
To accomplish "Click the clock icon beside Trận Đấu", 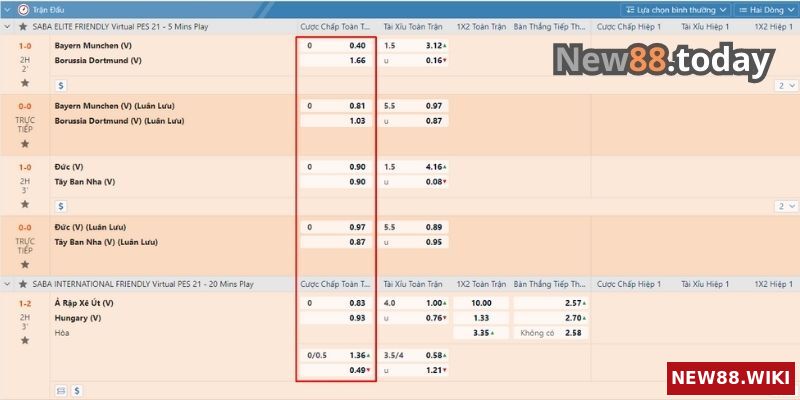I will pos(23,10).
